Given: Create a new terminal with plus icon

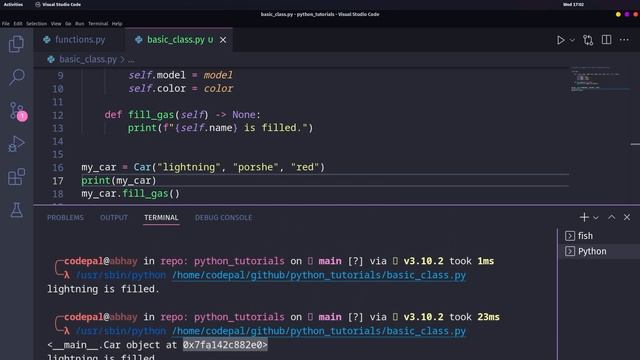Looking at the screenshot, I should (x=584, y=218).
